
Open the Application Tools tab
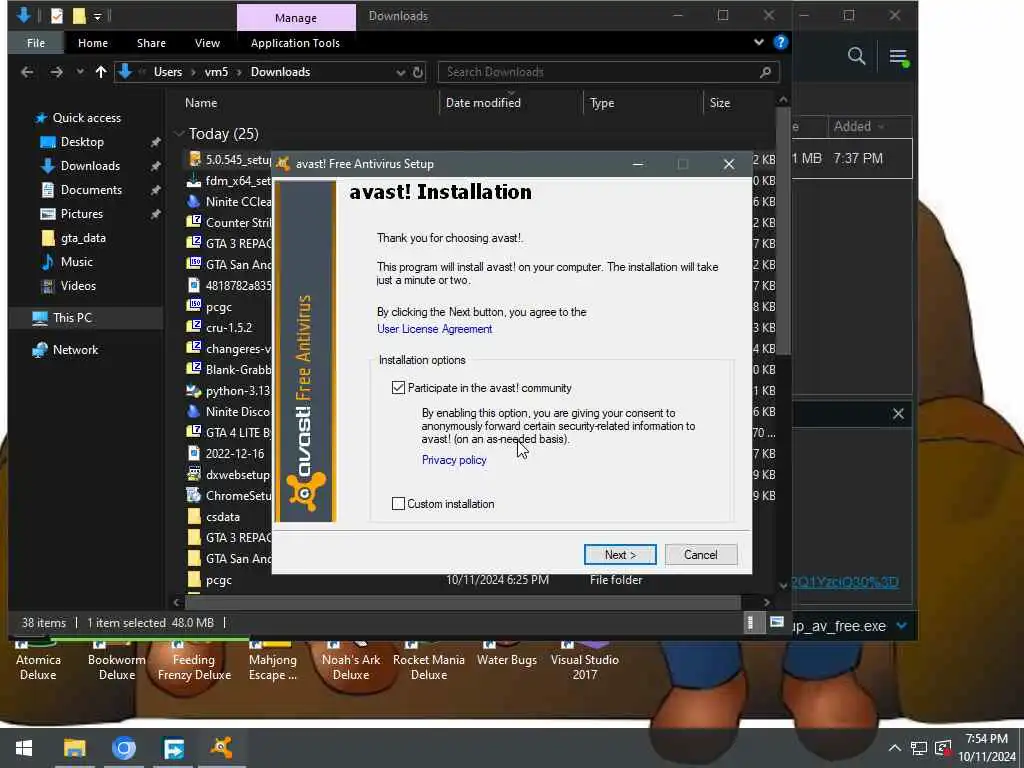[x=295, y=43]
